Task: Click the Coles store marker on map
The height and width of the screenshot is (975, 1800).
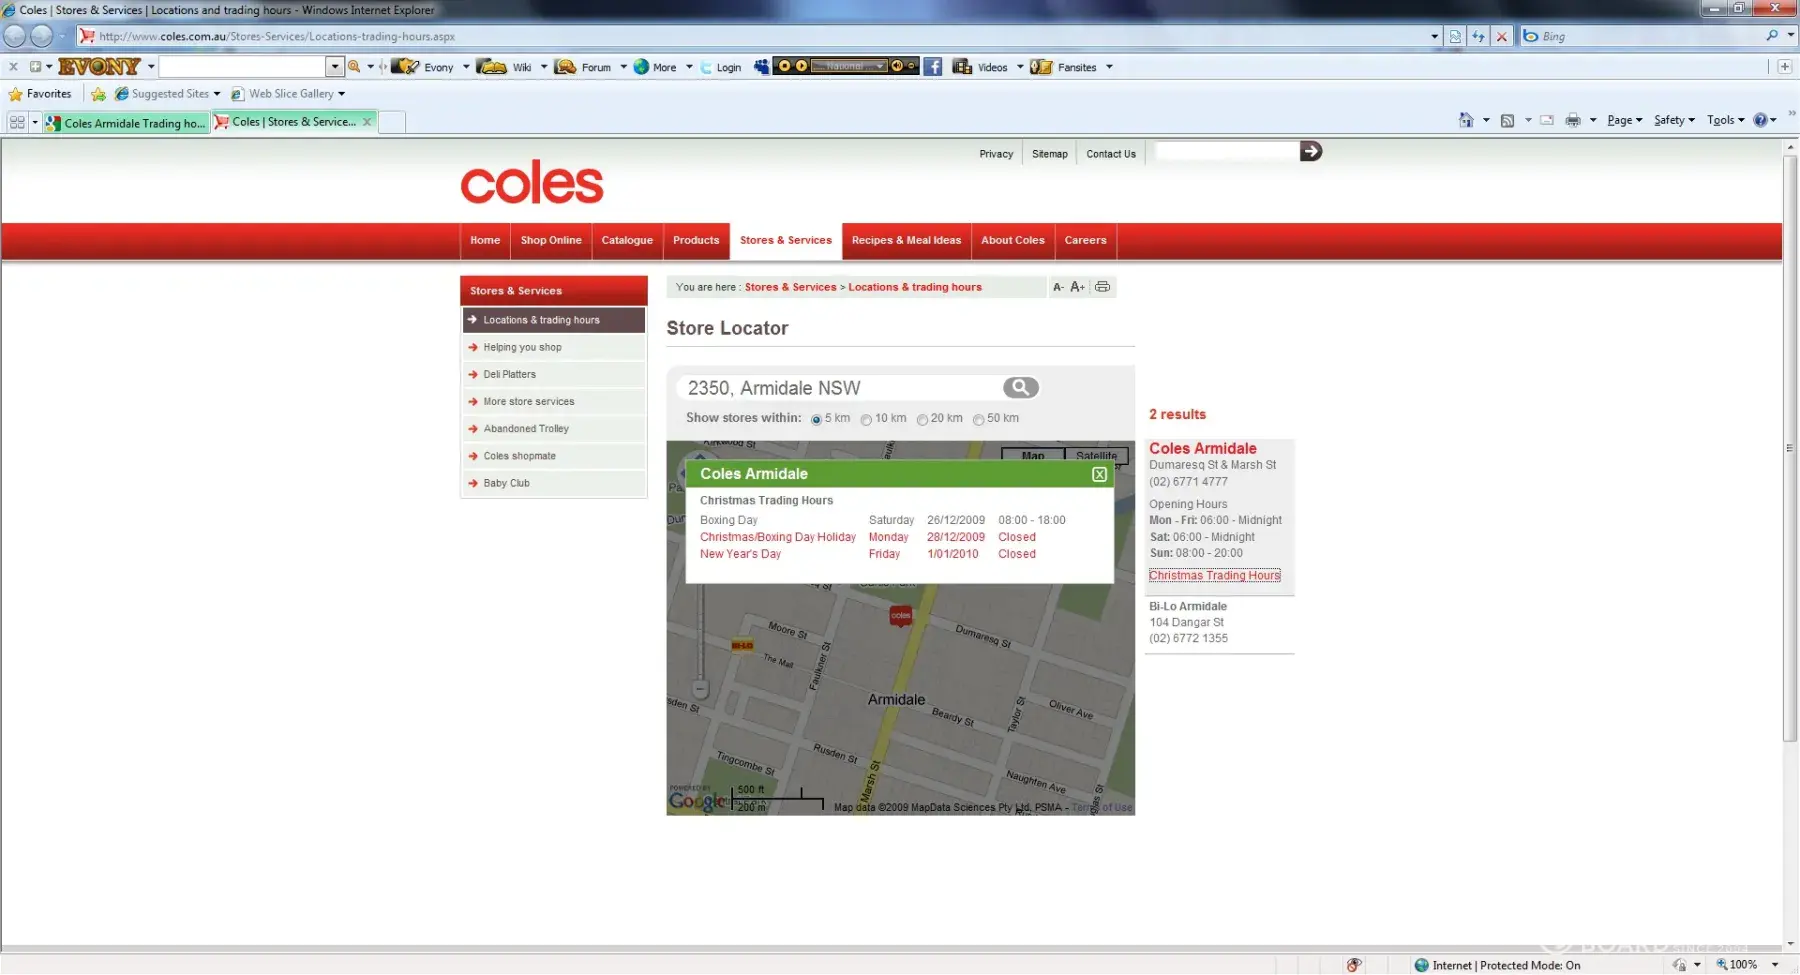Action: (x=900, y=616)
